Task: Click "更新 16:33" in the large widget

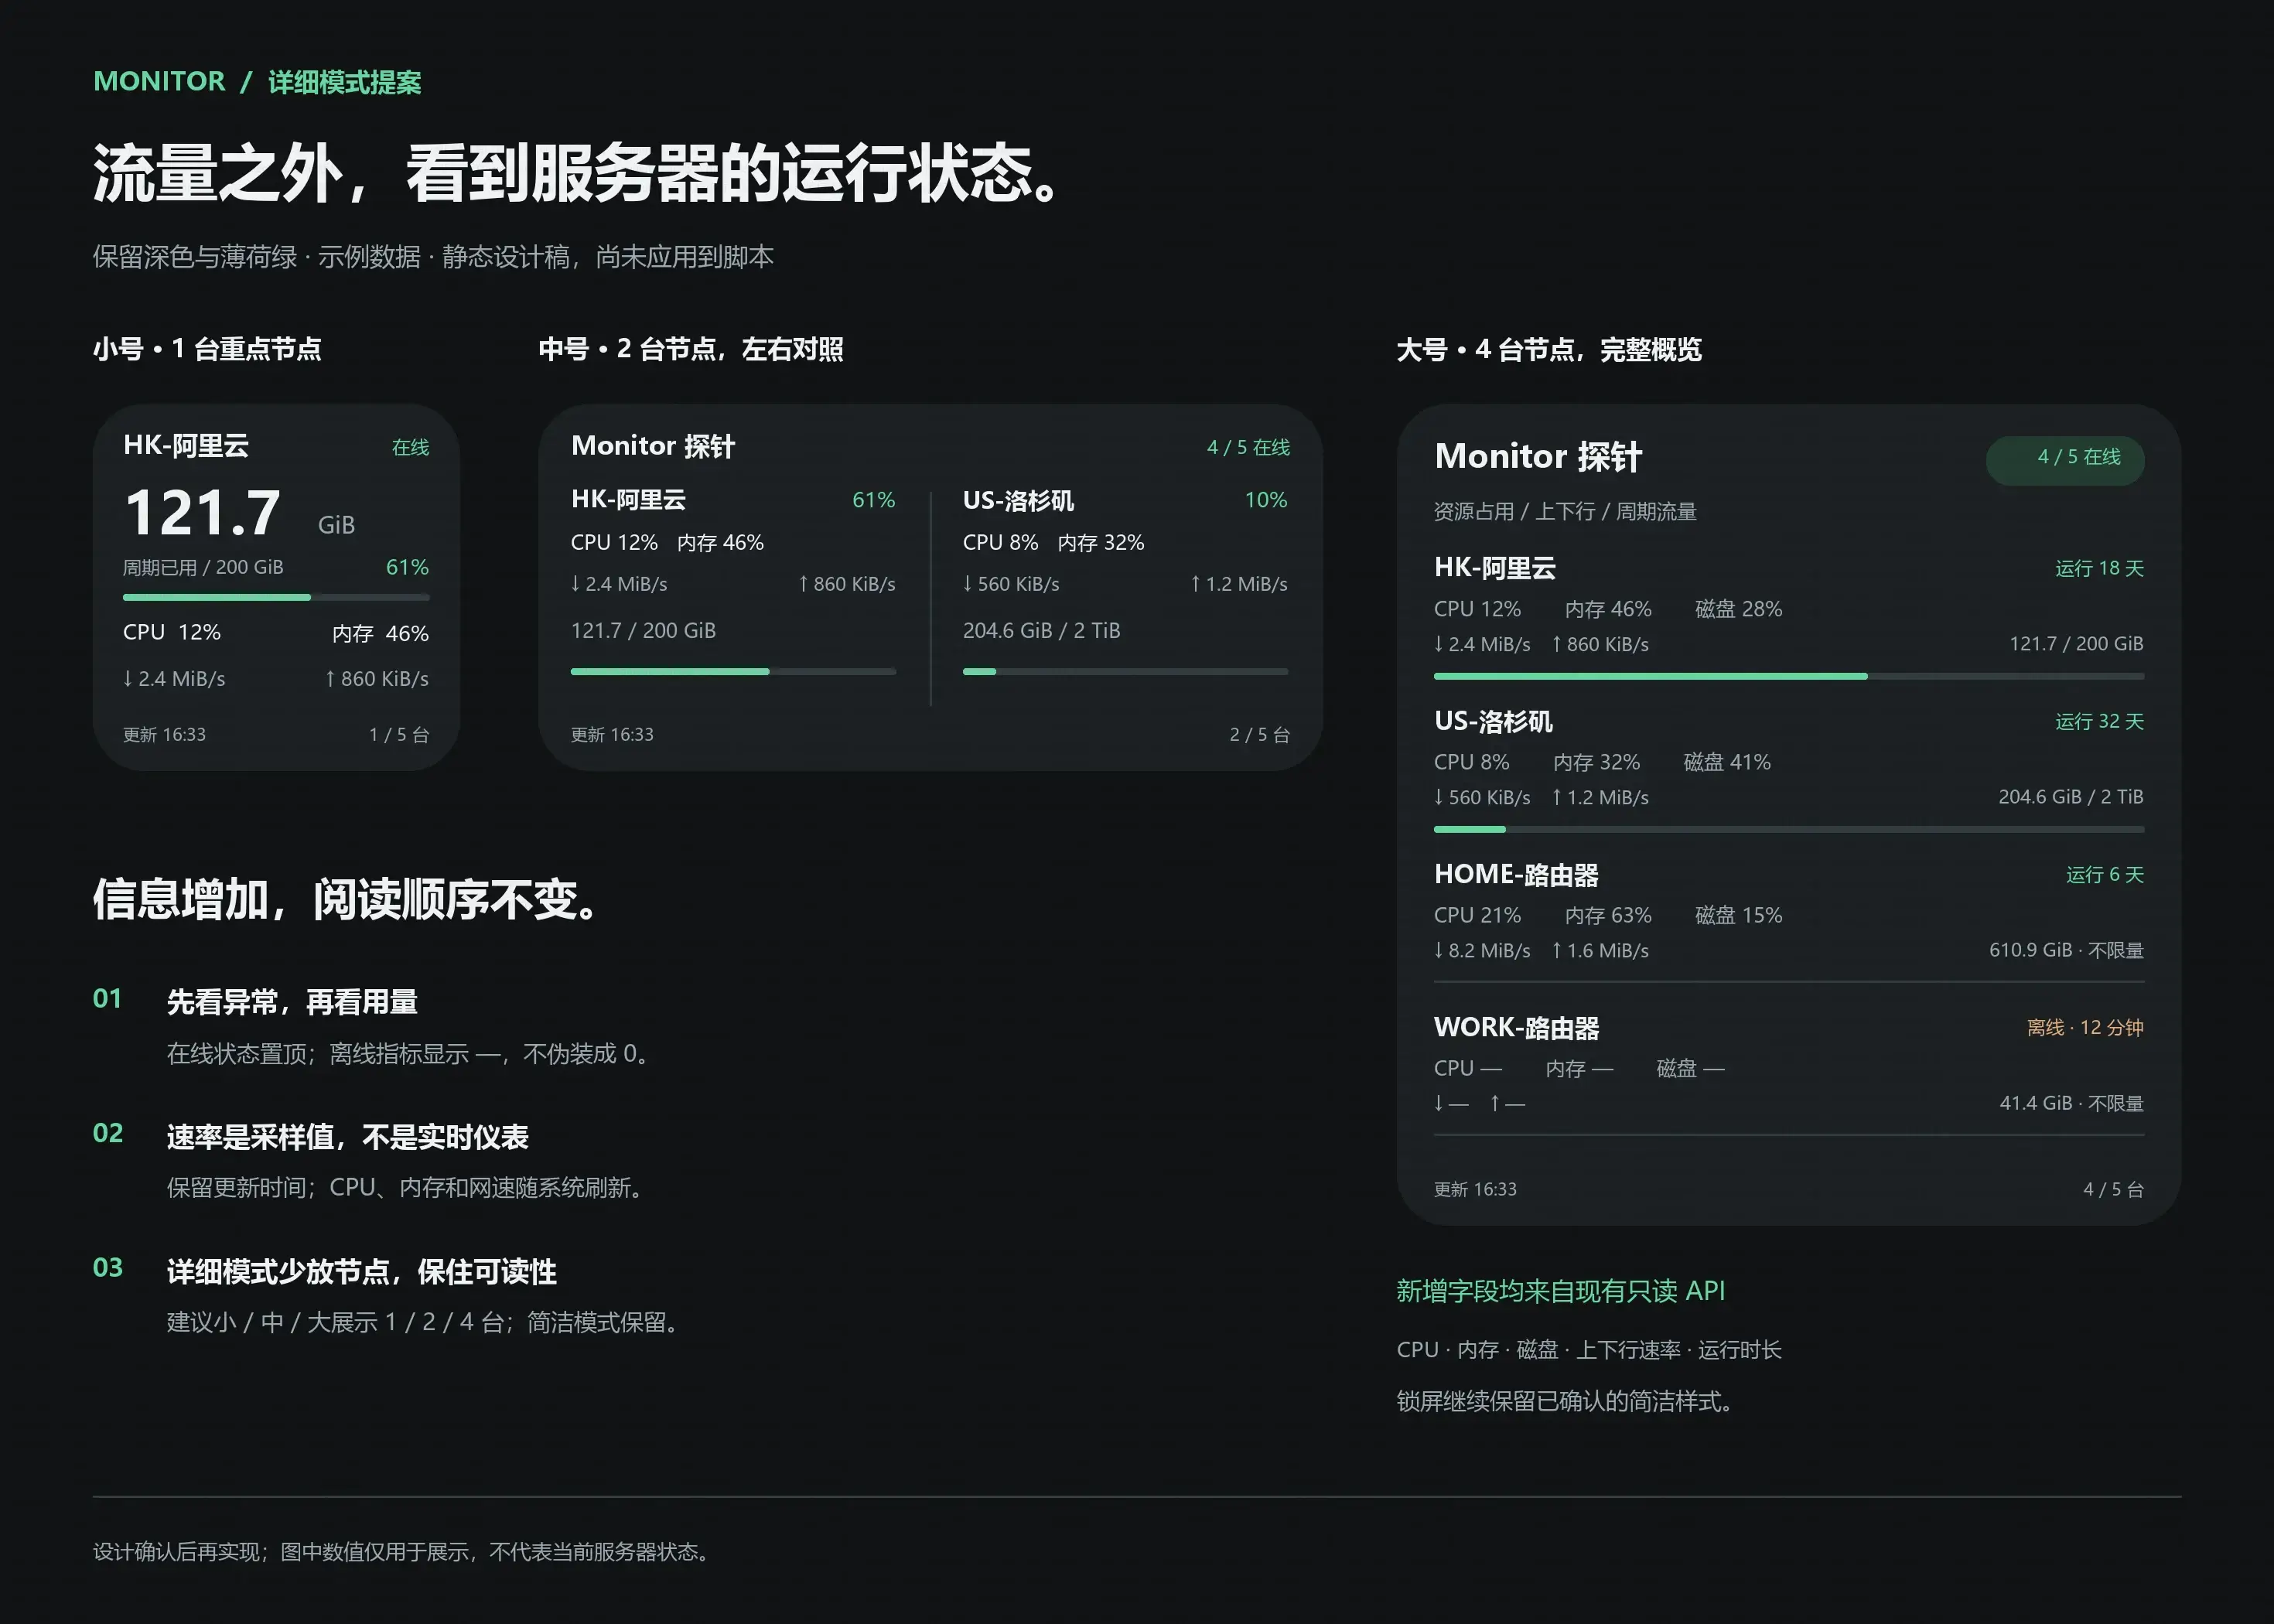Action: tap(1475, 1189)
